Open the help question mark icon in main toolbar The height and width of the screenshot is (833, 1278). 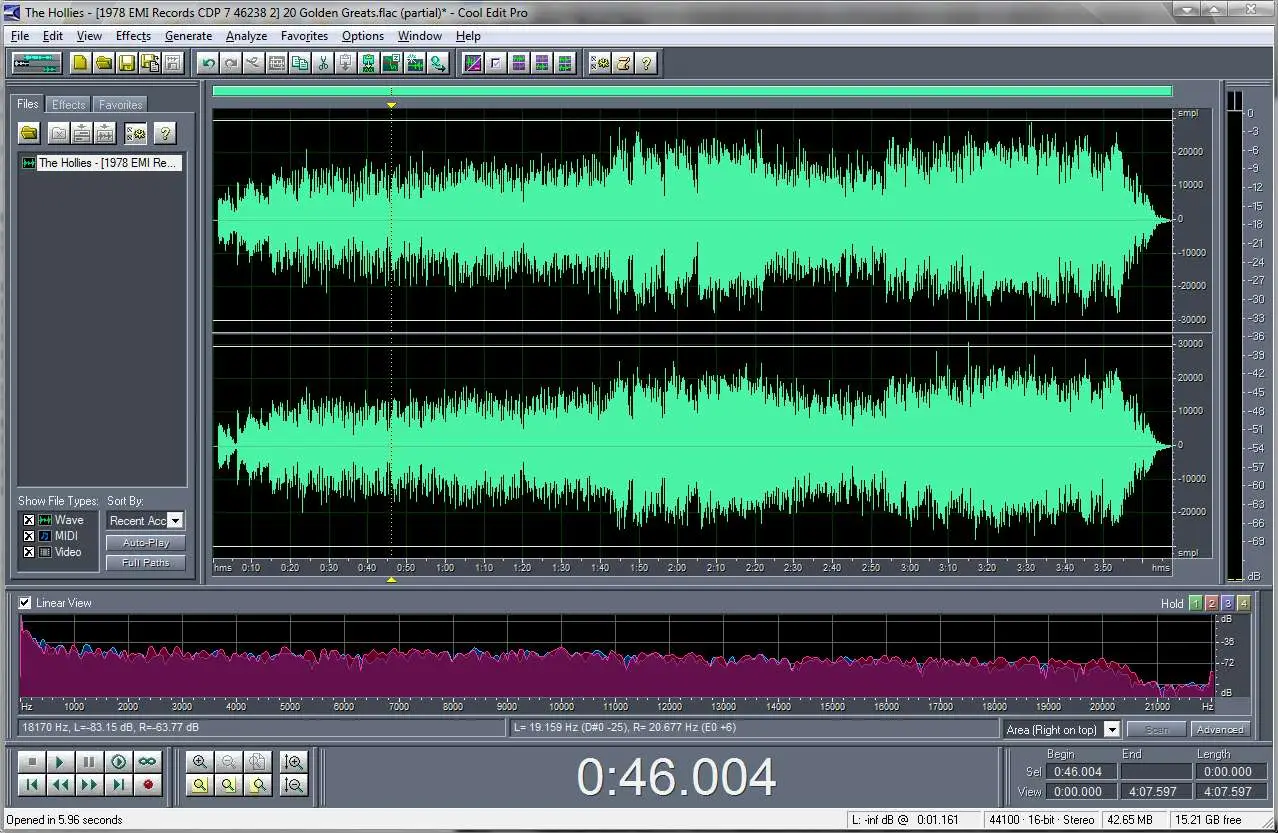[646, 63]
